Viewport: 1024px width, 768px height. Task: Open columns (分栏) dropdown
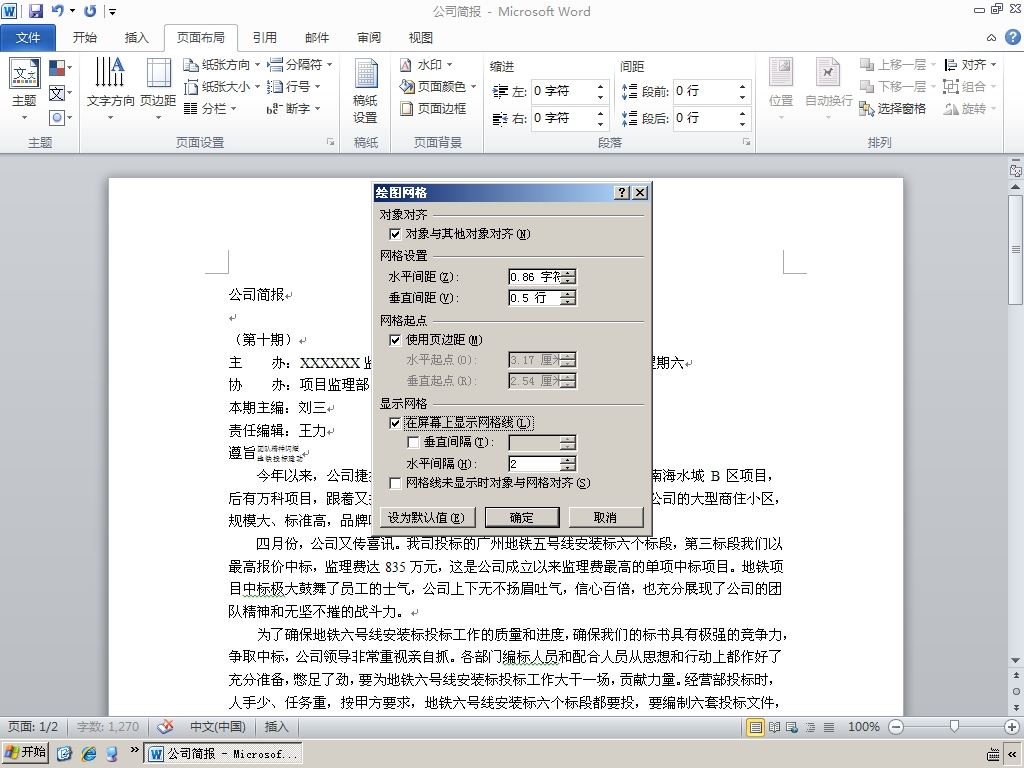point(210,108)
